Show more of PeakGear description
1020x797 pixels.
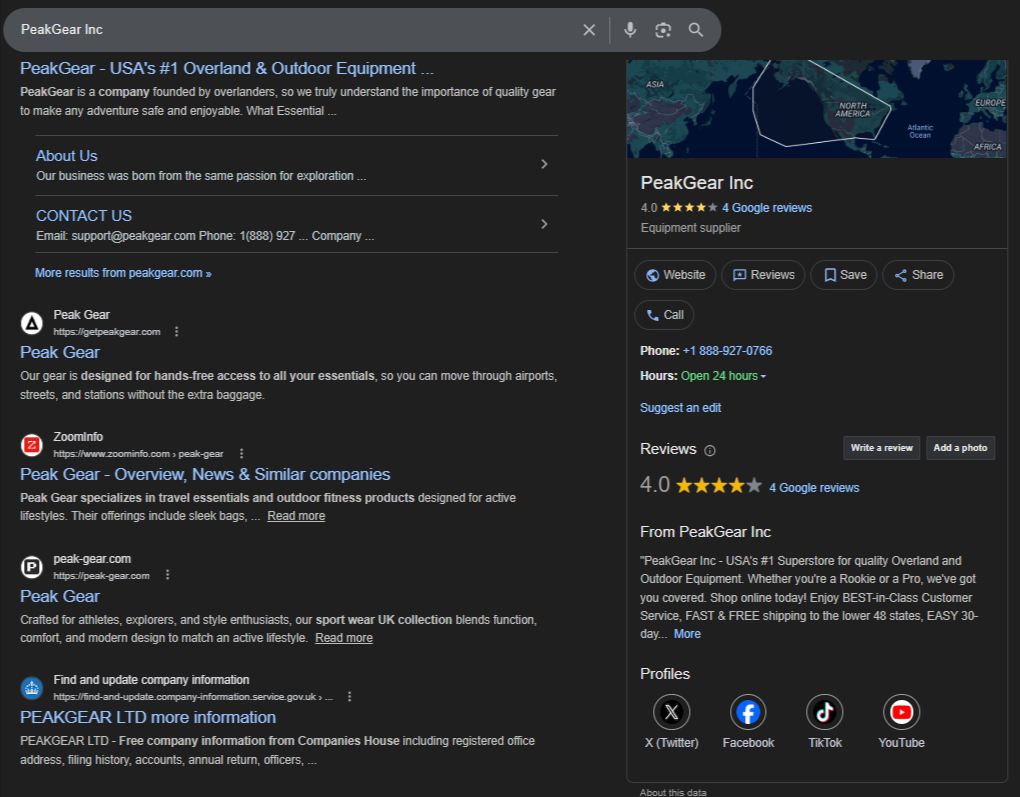click(x=687, y=634)
